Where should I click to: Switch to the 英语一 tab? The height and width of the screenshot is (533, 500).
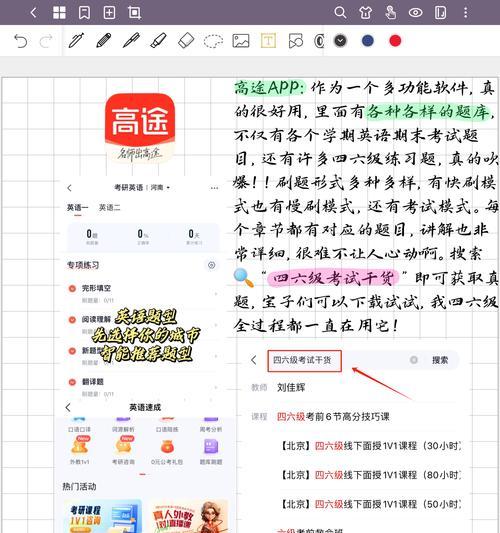click(77, 208)
